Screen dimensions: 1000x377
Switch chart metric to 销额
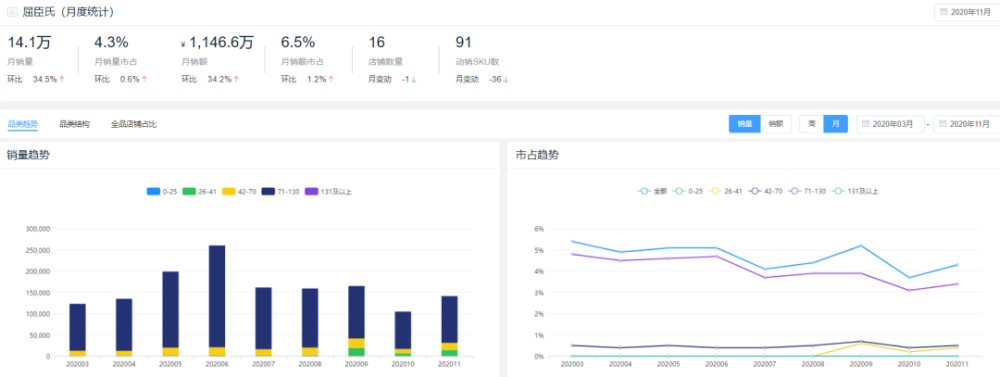(x=776, y=124)
